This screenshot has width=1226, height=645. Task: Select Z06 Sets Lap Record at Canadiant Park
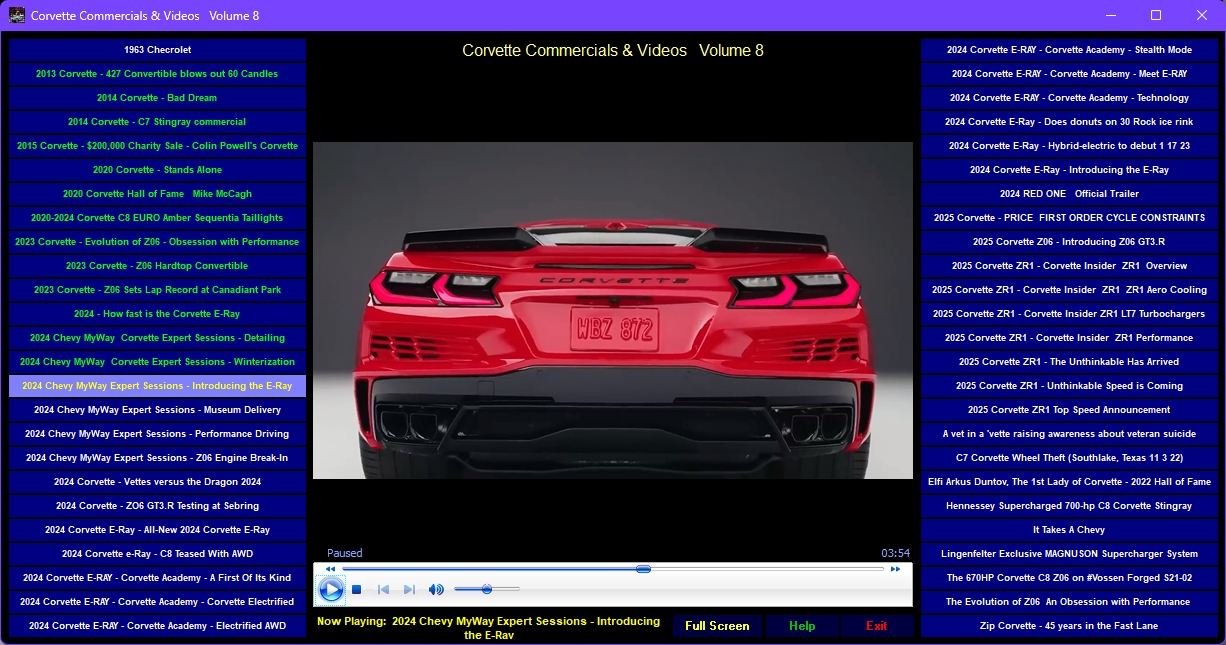click(x=157, y=289)
